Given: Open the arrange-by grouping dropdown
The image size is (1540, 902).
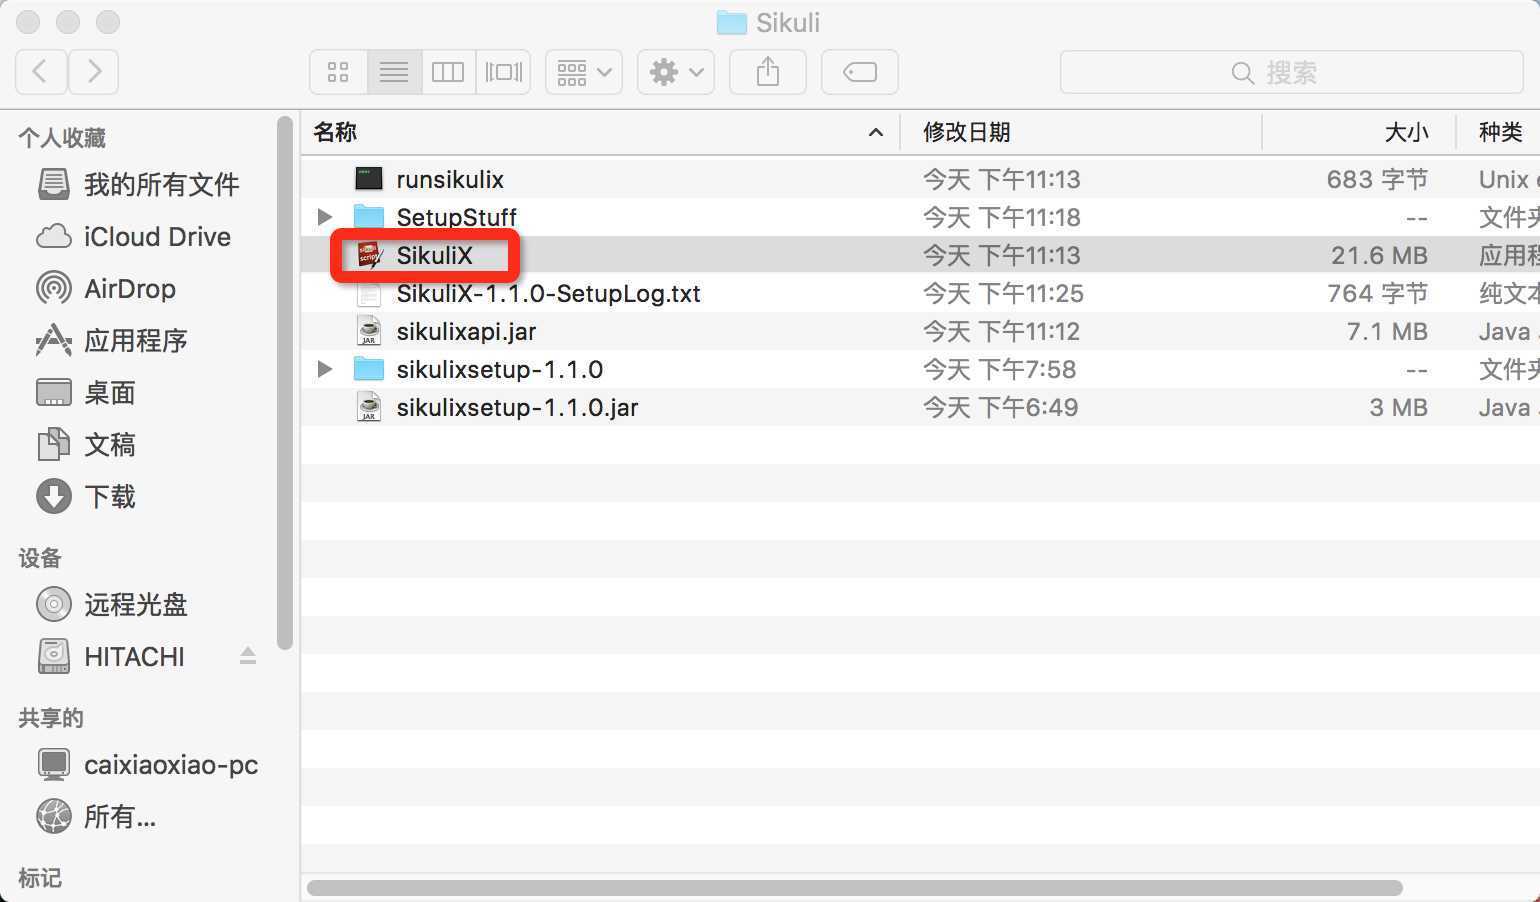Looking at the screenshot, I should [584, 72].
